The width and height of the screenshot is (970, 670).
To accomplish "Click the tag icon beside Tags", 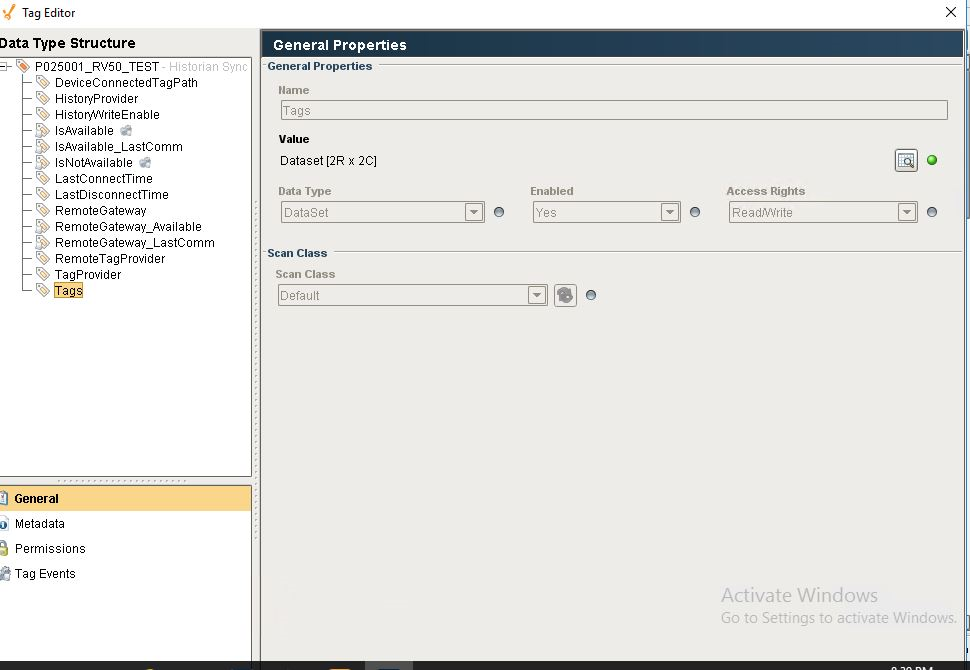I will (x=43, y=291).
